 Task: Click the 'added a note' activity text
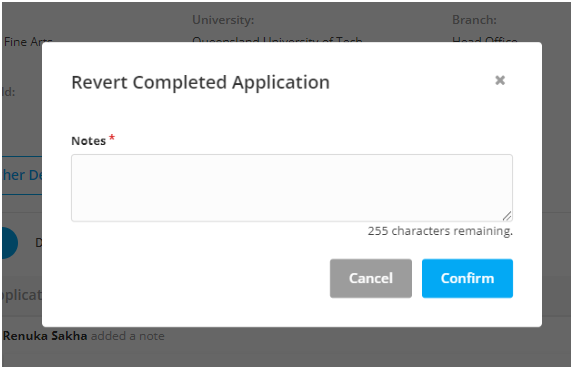pos(127,336)
